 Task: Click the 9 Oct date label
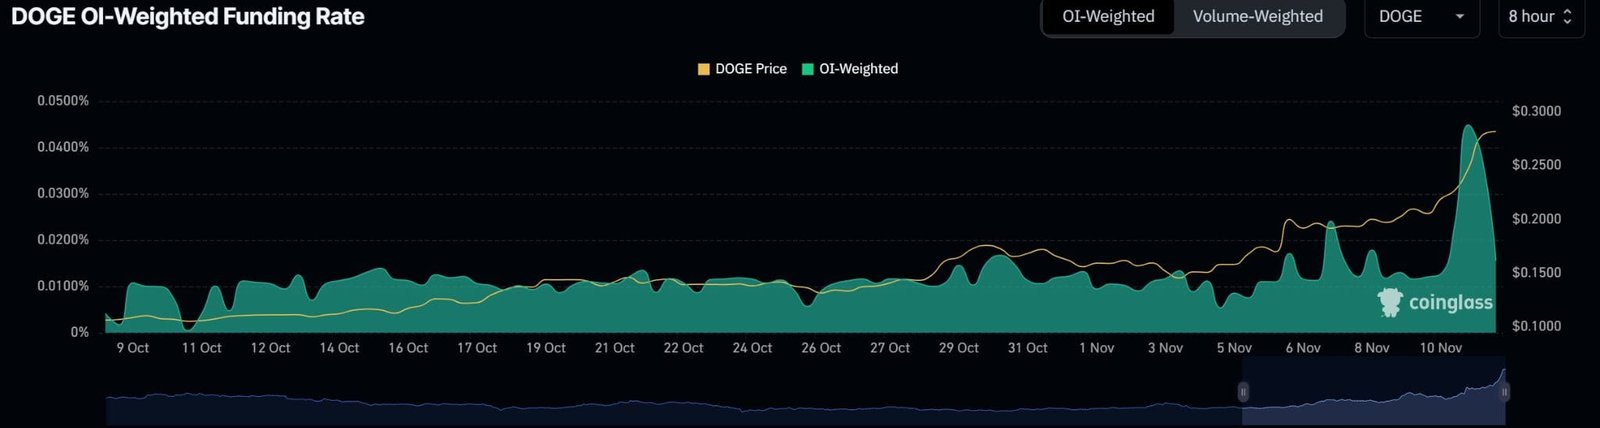(x=133, y=348)
